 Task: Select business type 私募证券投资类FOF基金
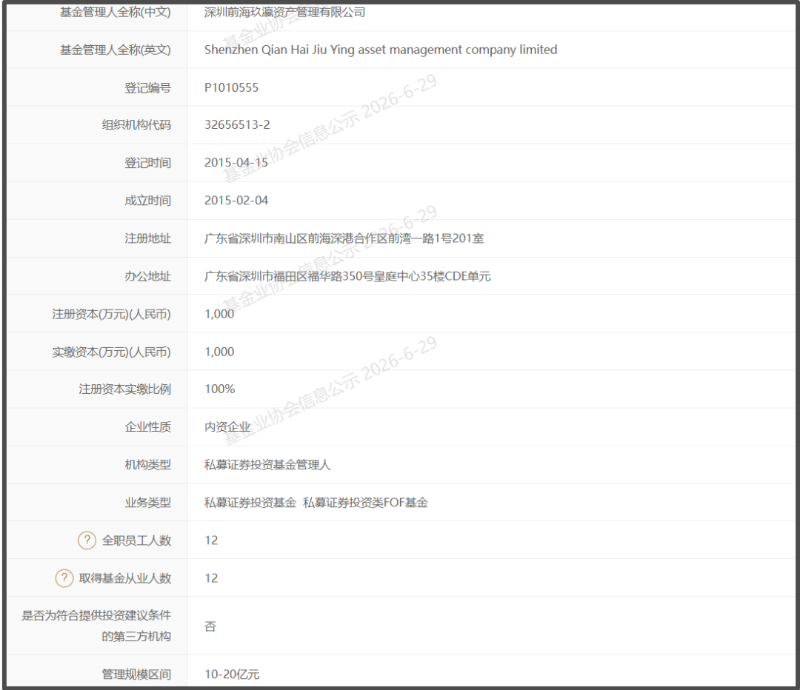(x=365, y=502)
